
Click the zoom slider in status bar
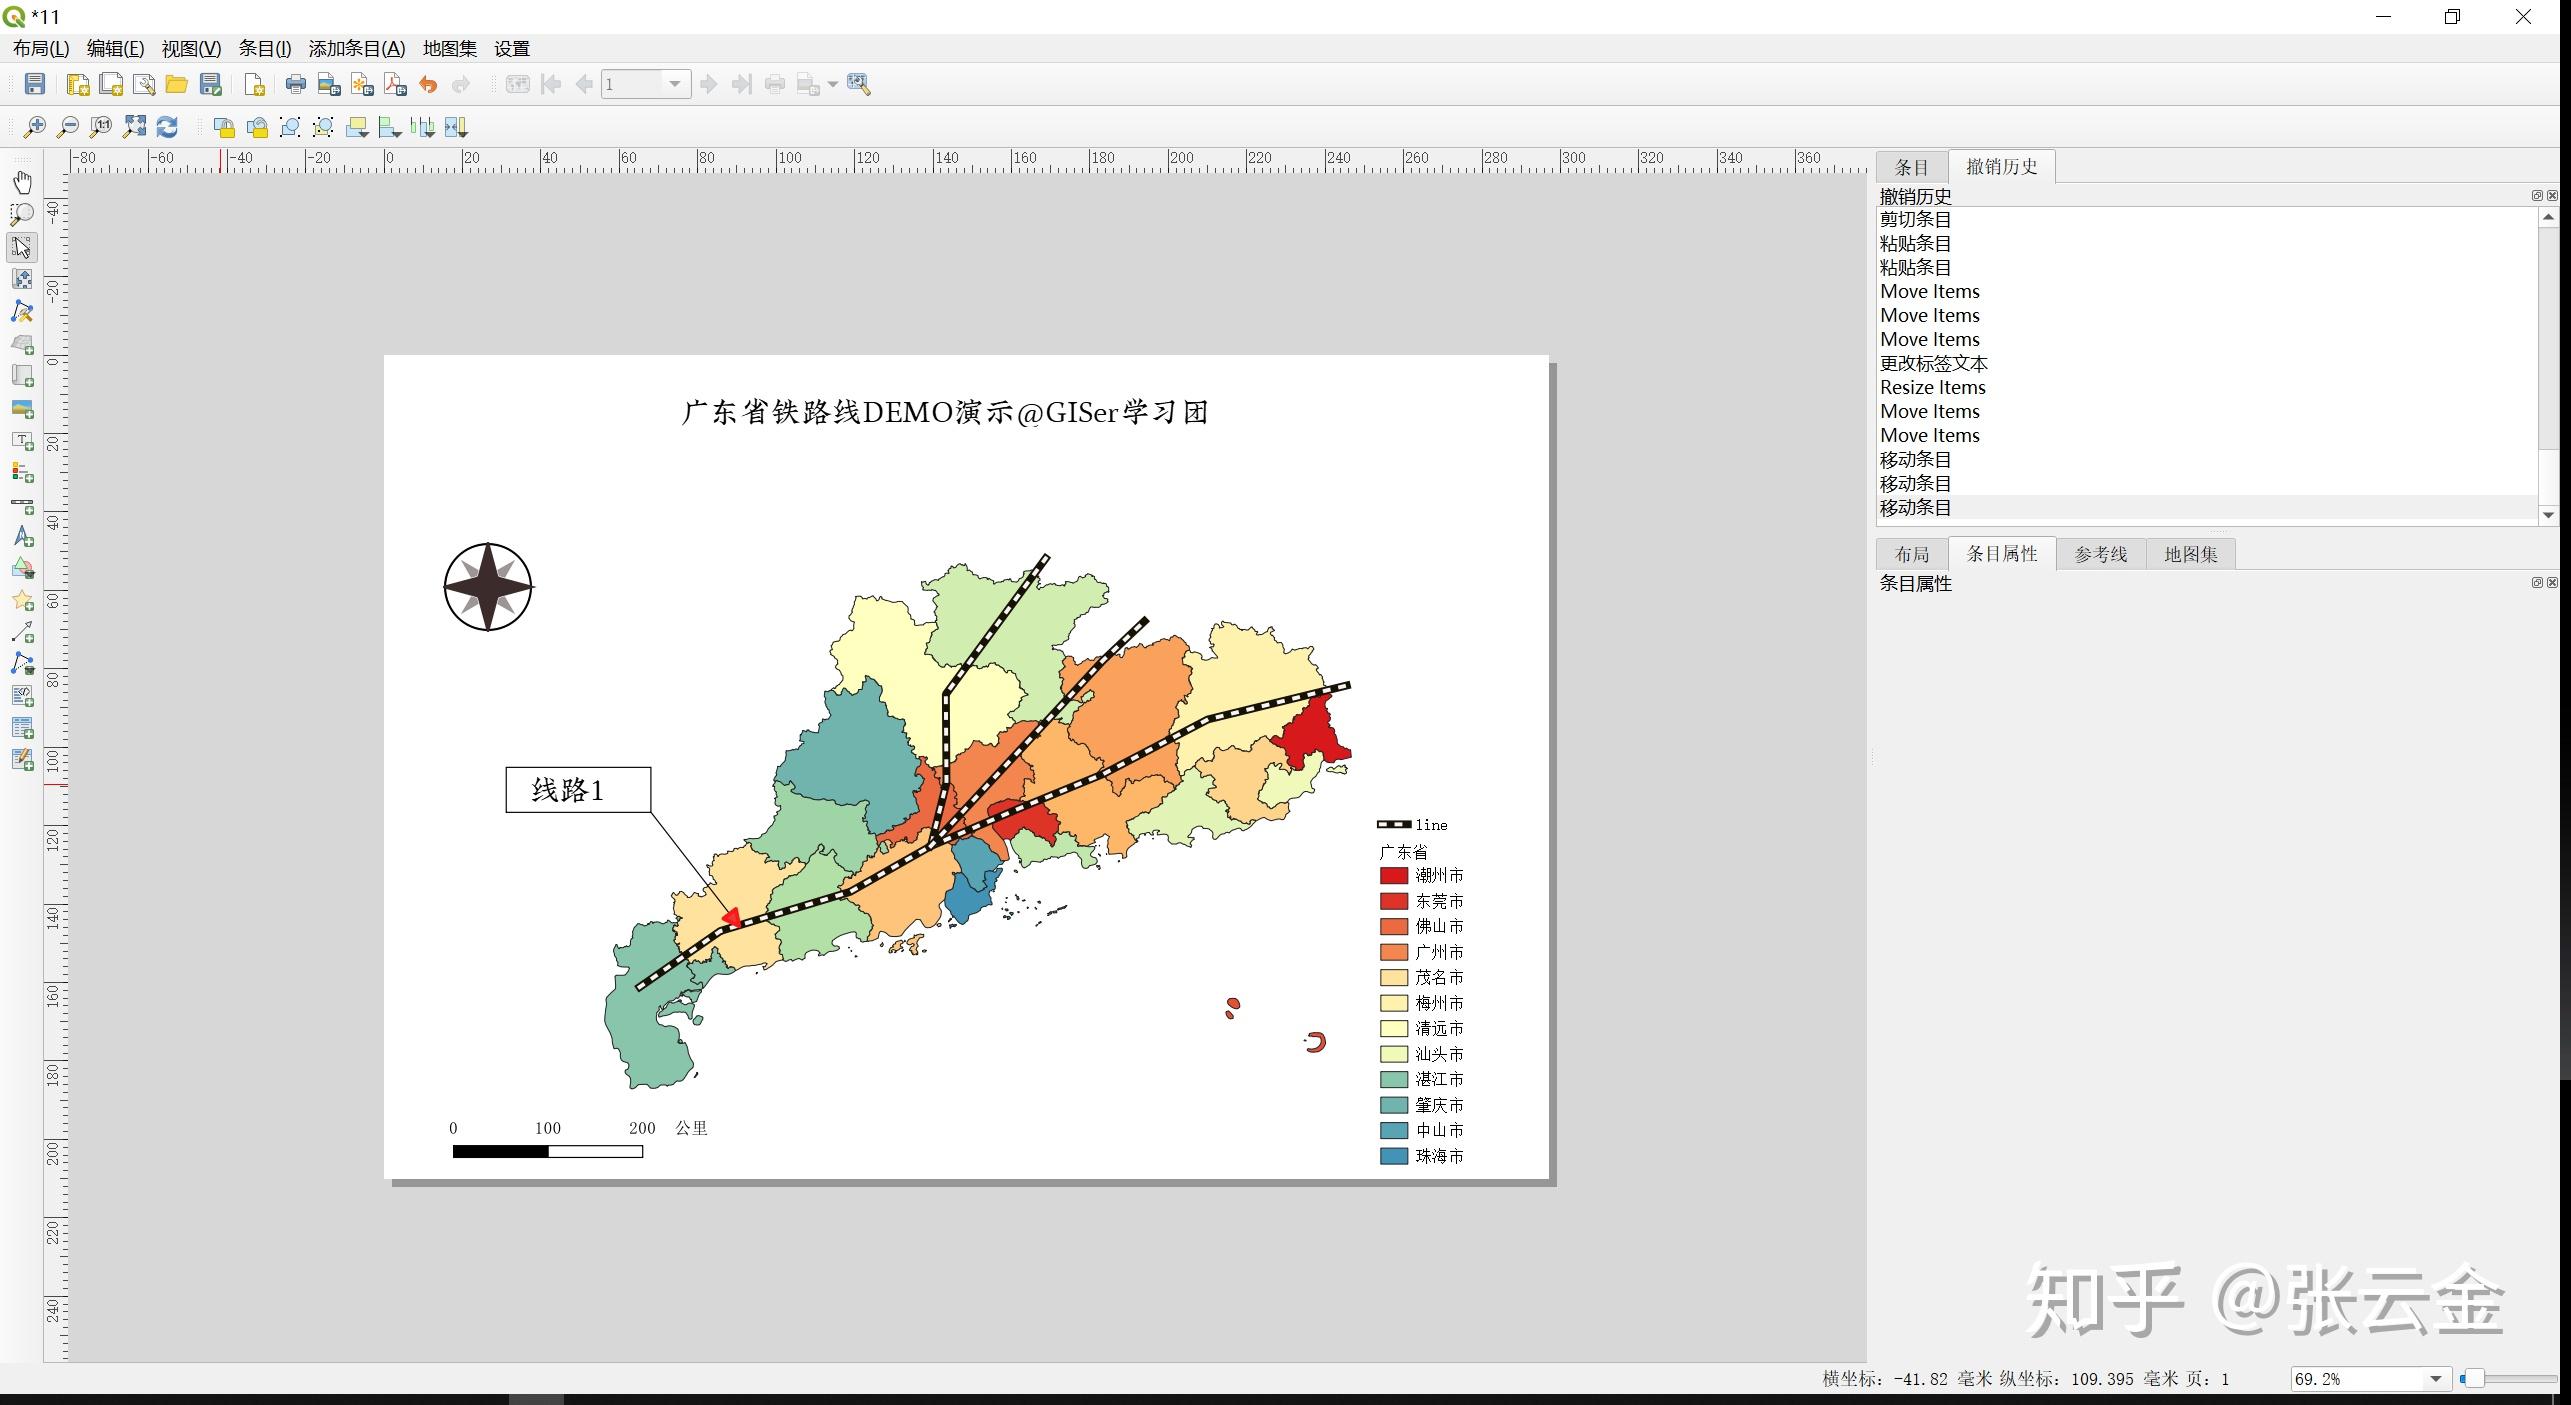(2510, 1379)
